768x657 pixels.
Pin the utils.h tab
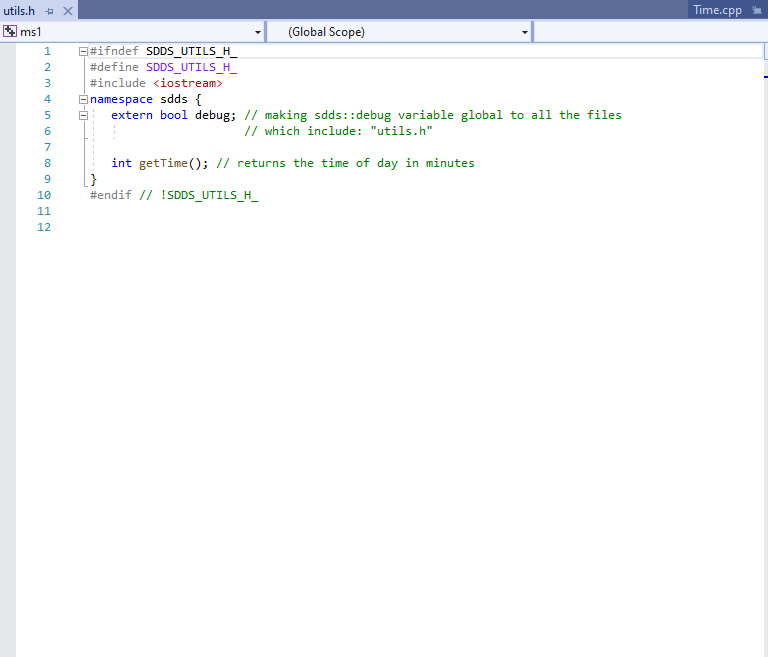pos(49,11)
